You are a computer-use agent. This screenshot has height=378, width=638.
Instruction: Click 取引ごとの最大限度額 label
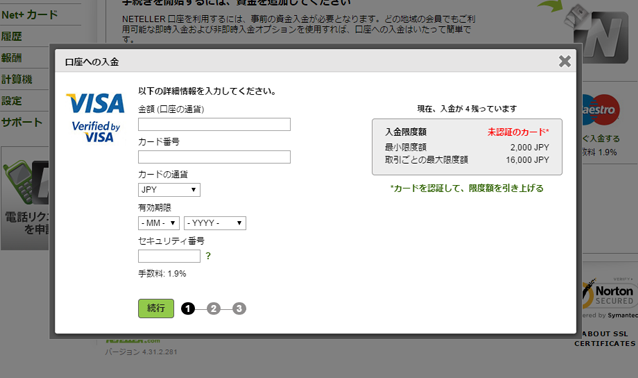coord(426,160)
